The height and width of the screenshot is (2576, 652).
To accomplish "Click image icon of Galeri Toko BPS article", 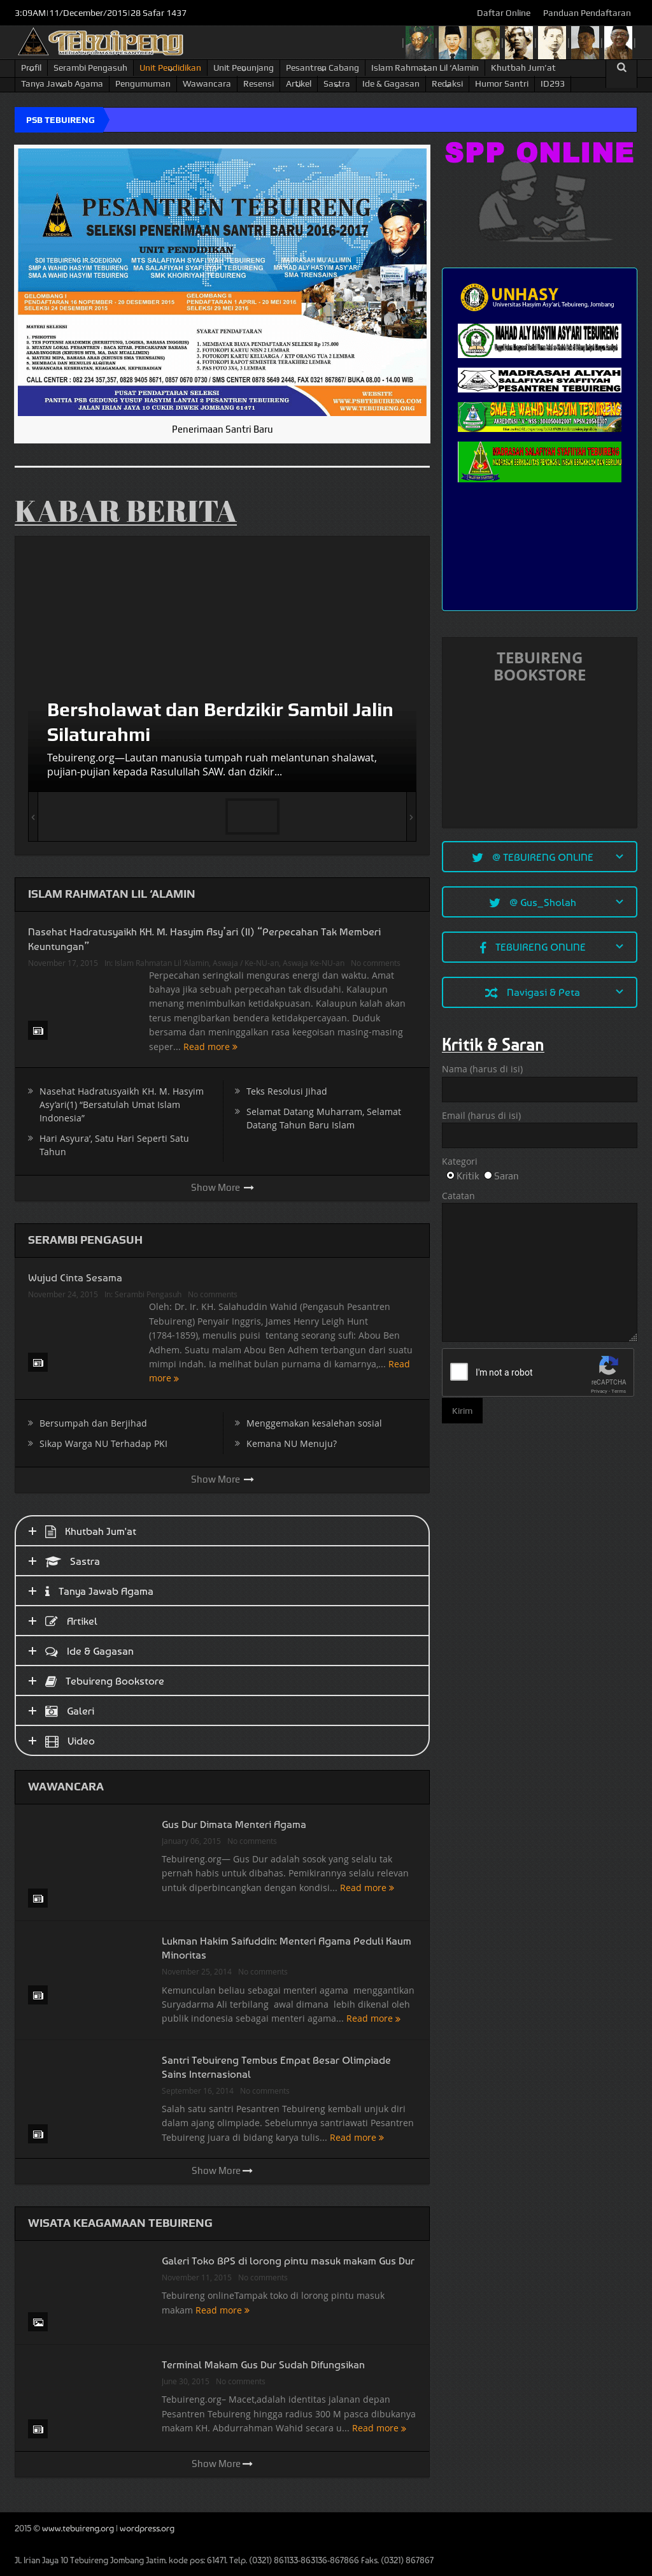I will [38, 2322].
